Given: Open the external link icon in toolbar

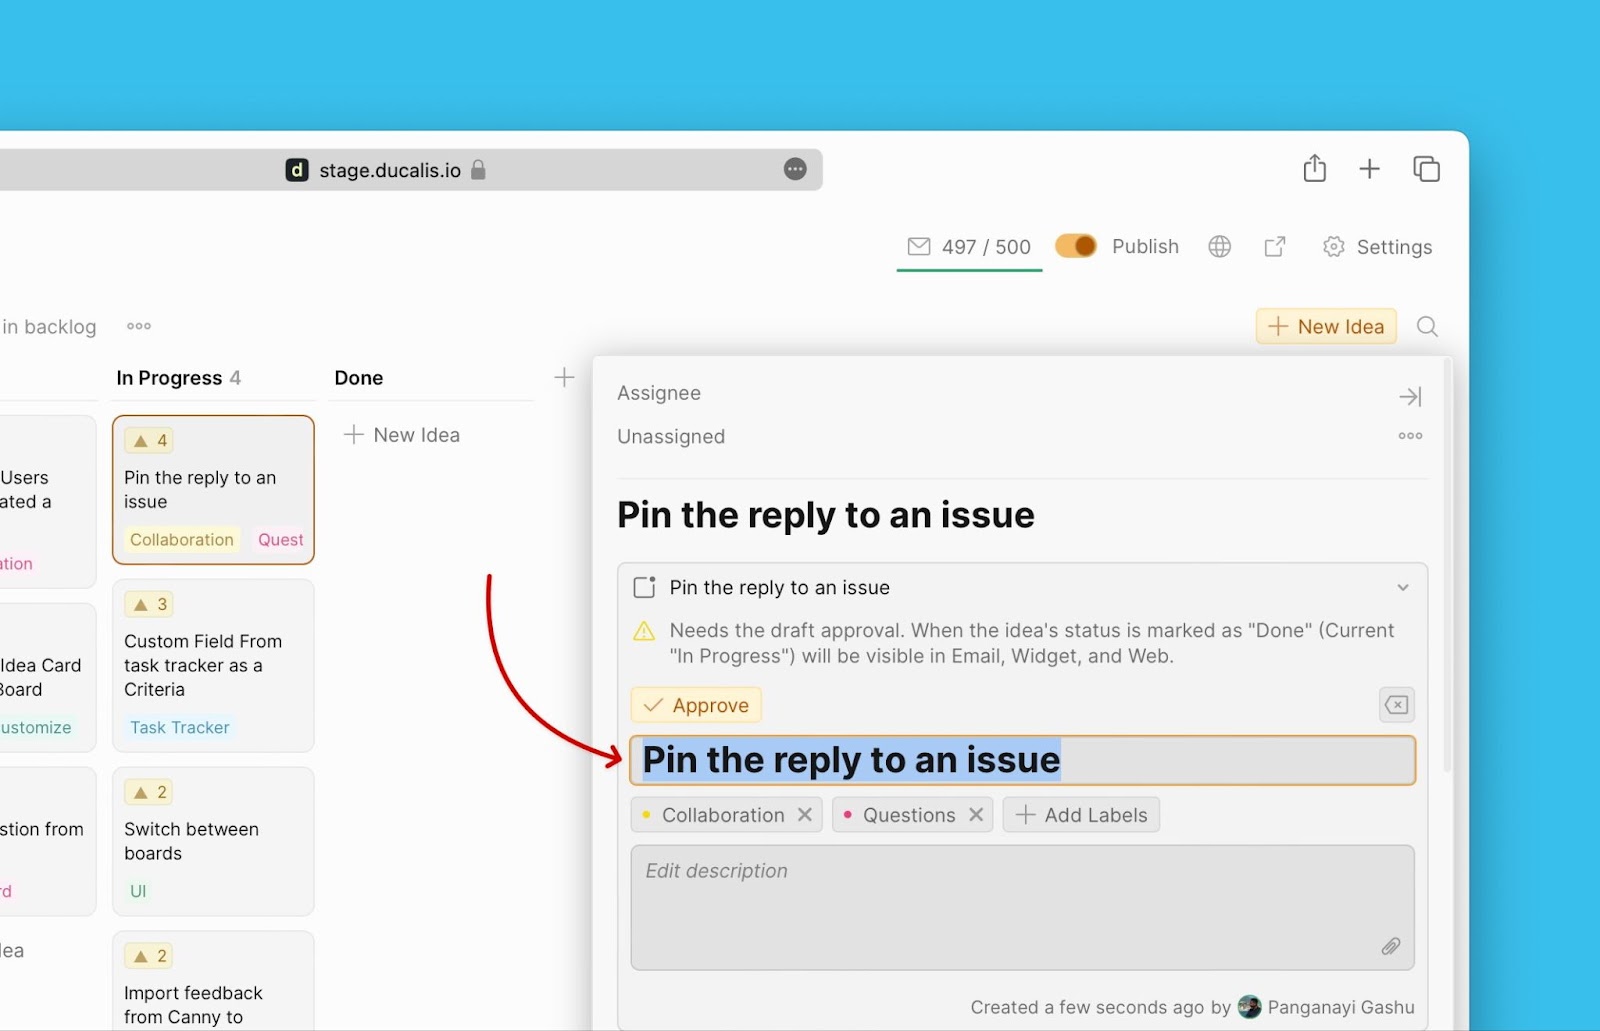Looking at the screenshot, I should (1274, 247).
